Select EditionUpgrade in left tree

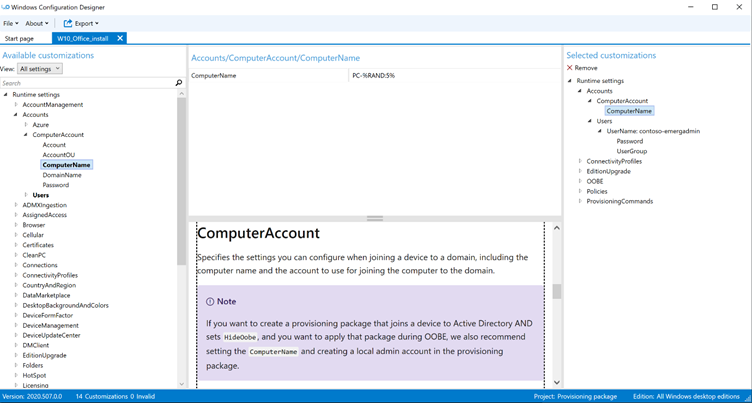coord(44,356)
